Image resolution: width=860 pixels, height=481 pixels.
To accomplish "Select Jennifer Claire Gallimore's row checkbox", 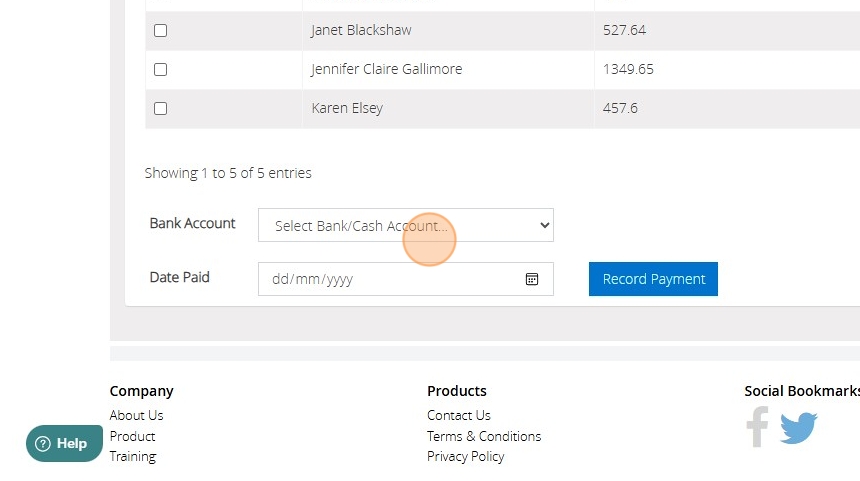I will tap(160, 70).
